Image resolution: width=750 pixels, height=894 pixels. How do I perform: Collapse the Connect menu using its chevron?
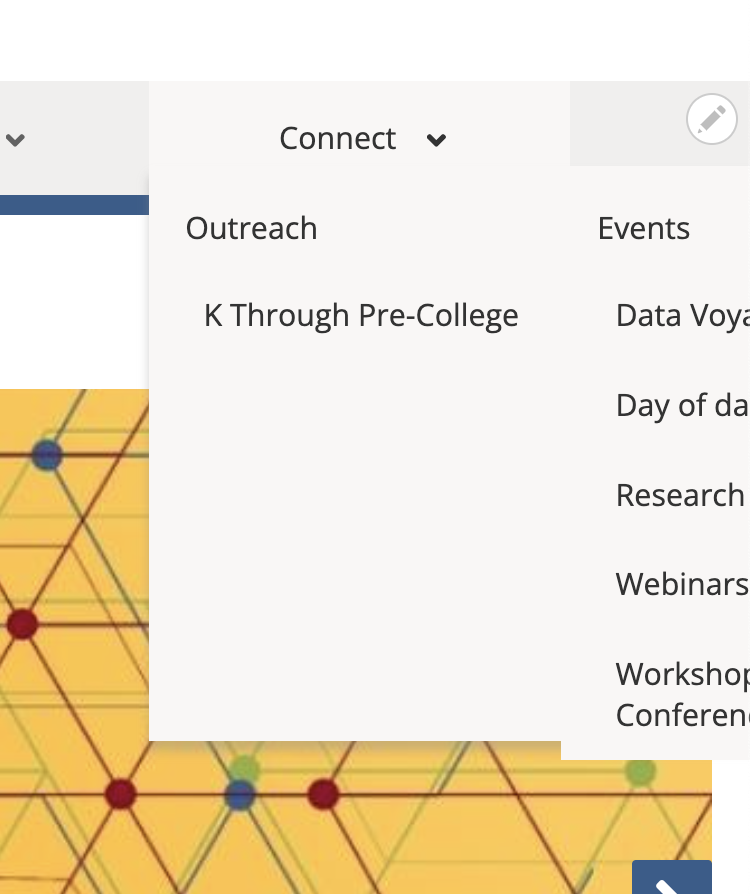click(x=436, y=140)
